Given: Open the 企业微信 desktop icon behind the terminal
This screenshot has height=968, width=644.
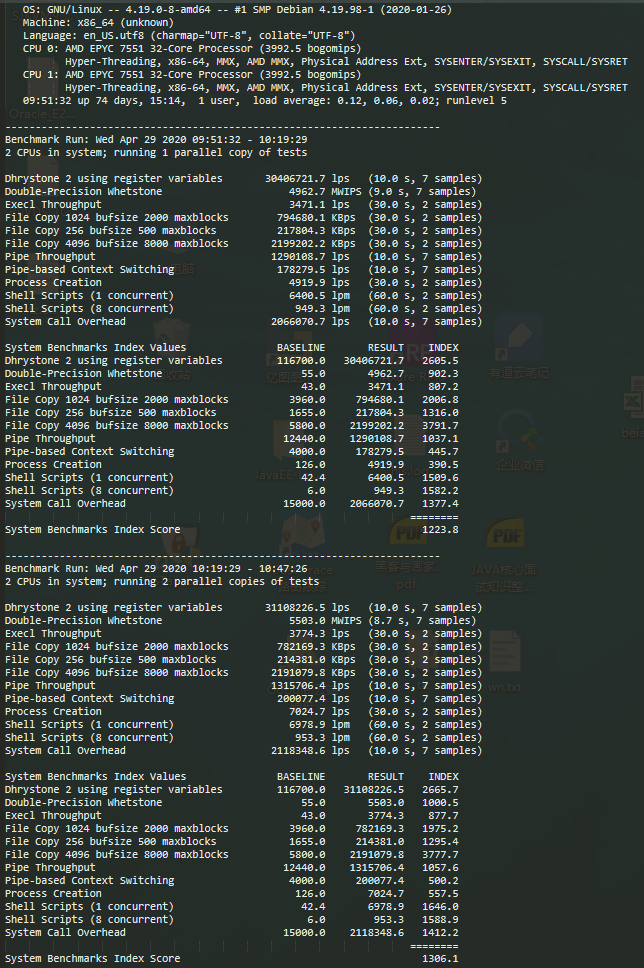Looking at the screenshot, I should pyautogui.click(x=519, y=440).
